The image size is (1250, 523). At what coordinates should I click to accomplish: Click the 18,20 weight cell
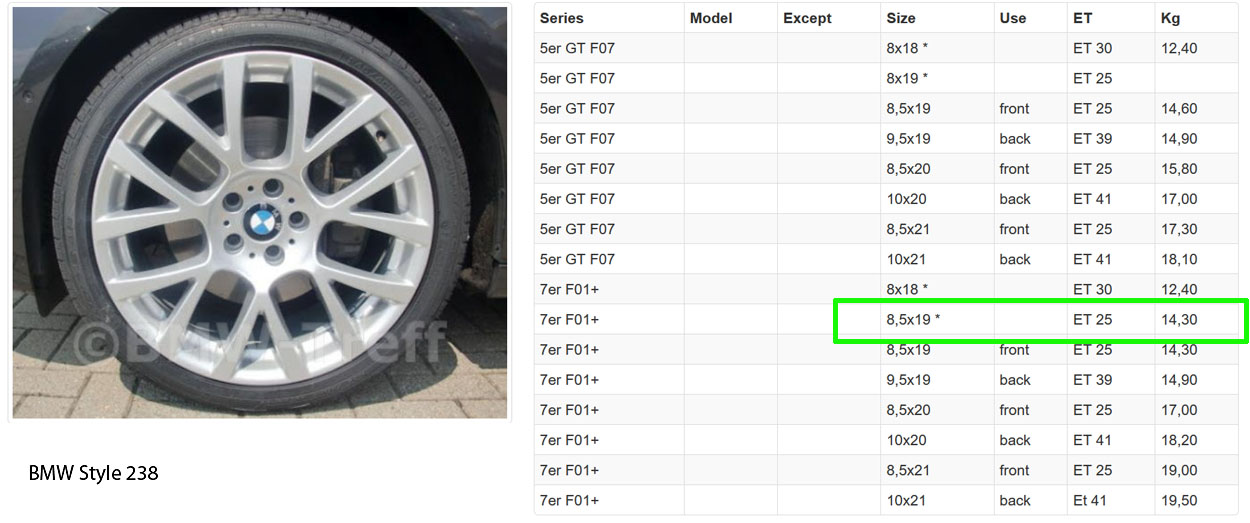[1179, 440]
